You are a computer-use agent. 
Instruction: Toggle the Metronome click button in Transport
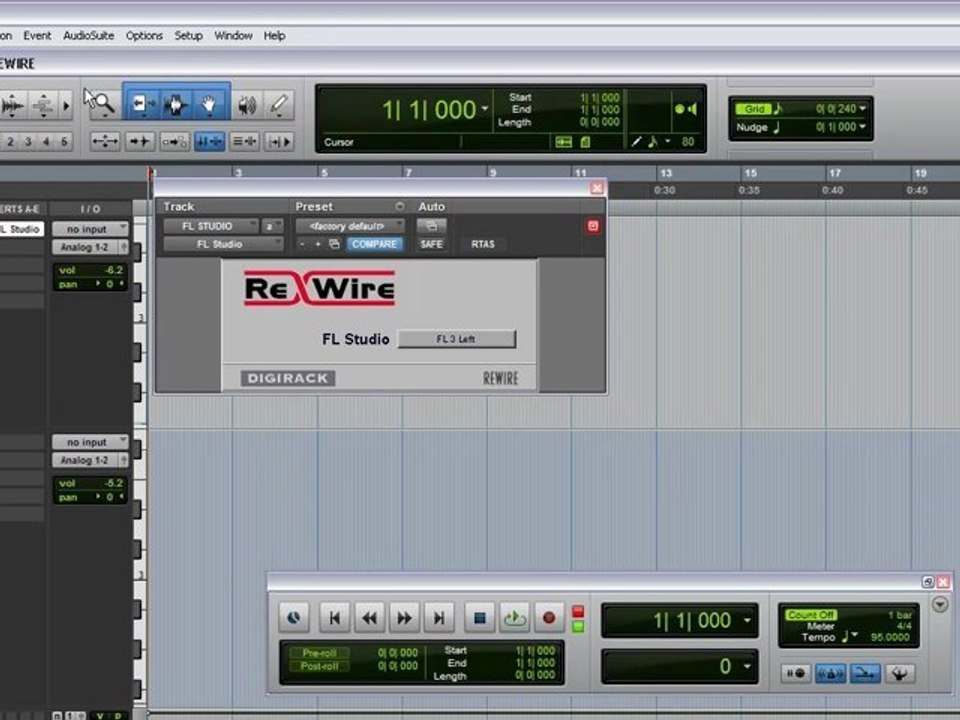click(x=830, y=673)
